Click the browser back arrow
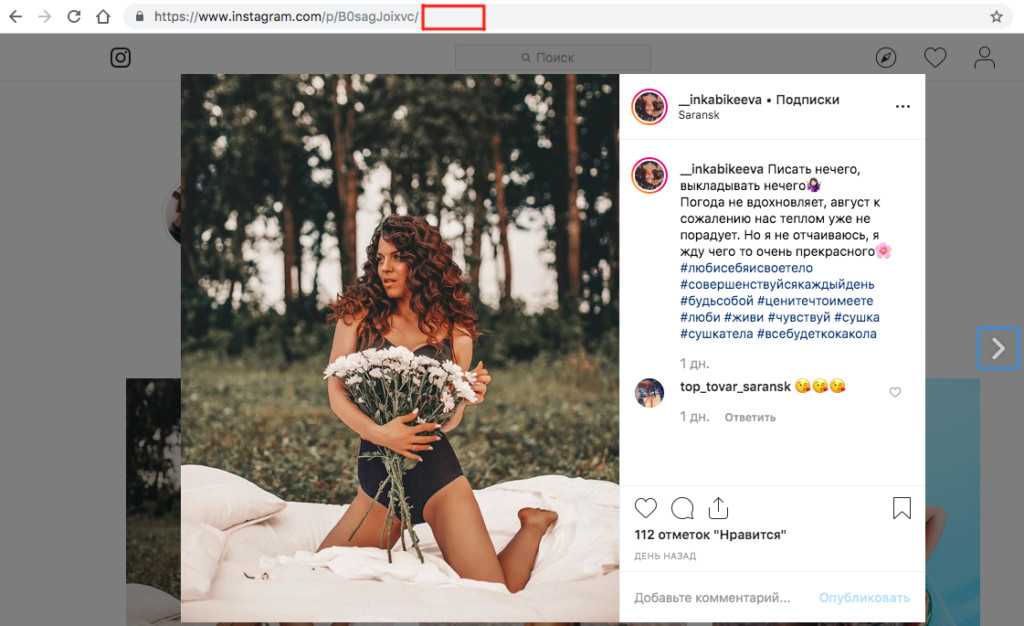Viewport: 1024px width, 626px height. point(16,16)
